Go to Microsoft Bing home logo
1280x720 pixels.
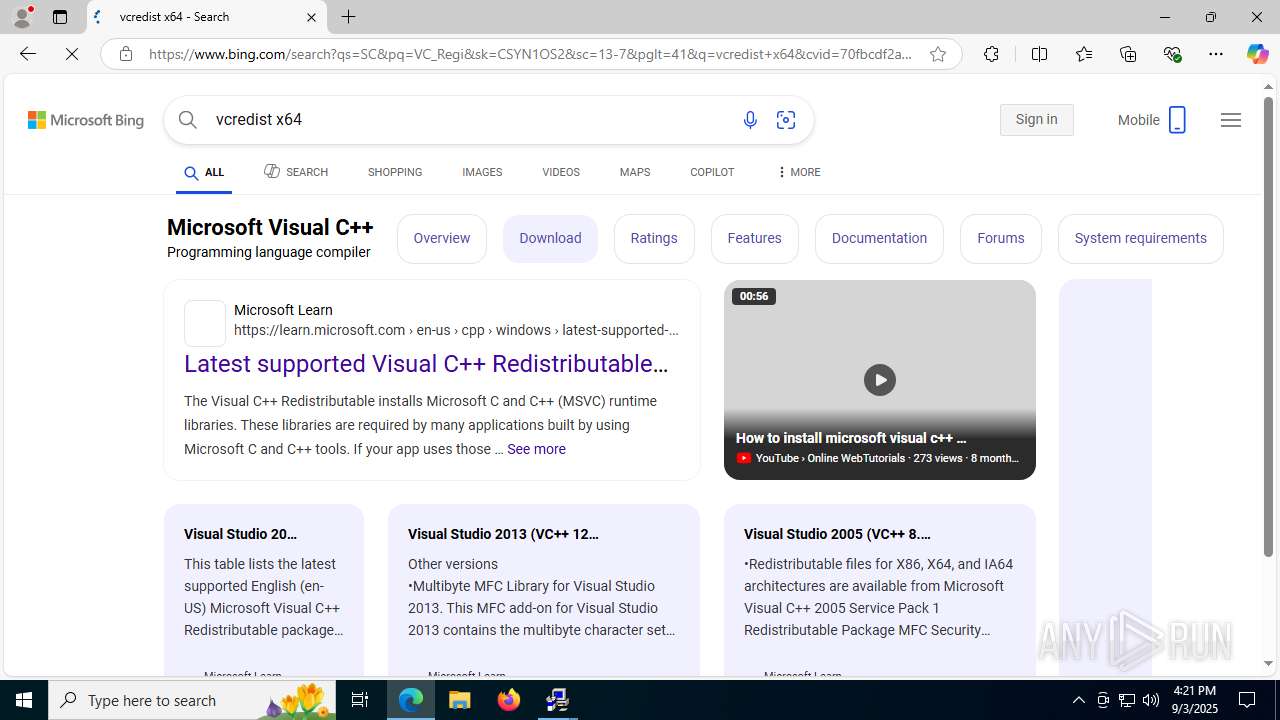point(86,120)
